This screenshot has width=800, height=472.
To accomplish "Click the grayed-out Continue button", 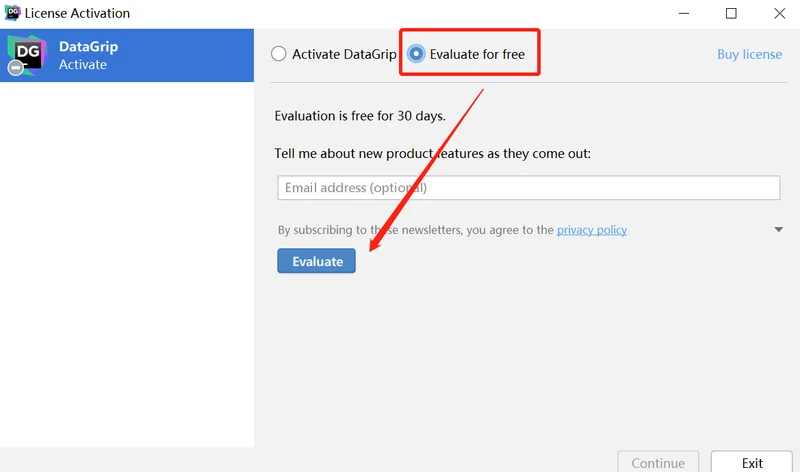I will click(658, 462).
